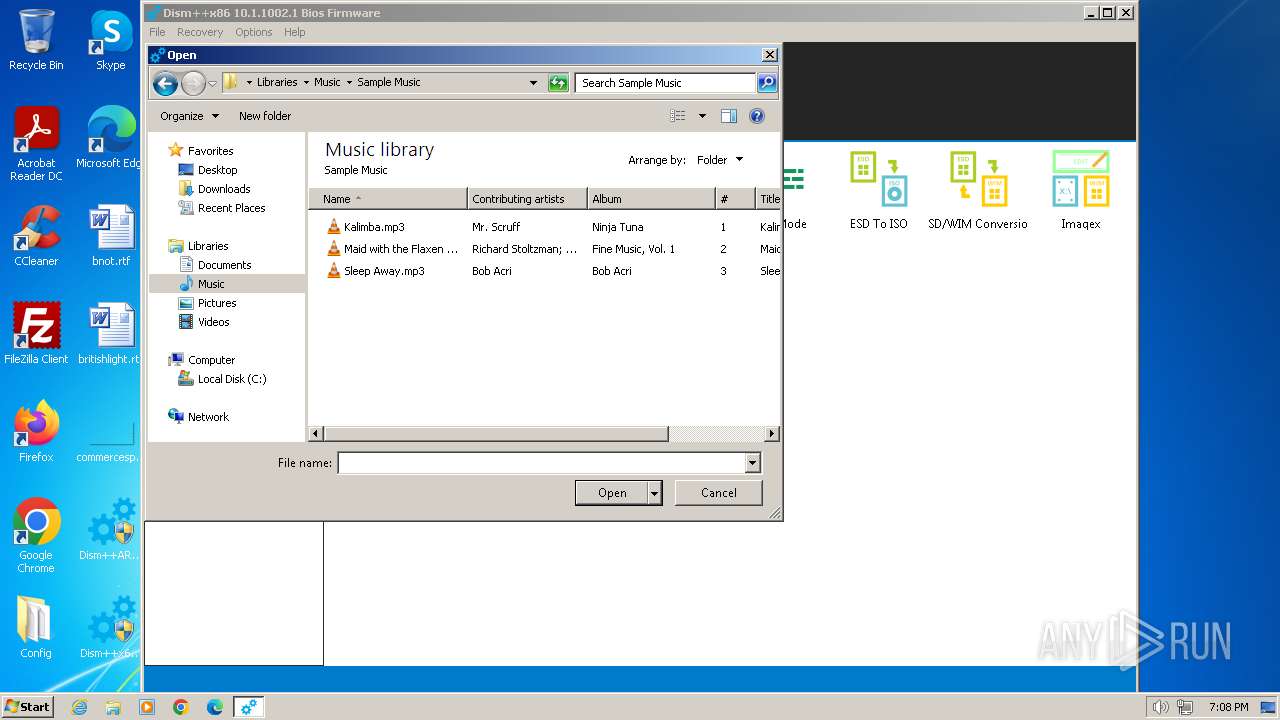Select Kalimba.mp3 file
Image resolution: width=1280 pixels, height=720 pixels.
point(374,227)
